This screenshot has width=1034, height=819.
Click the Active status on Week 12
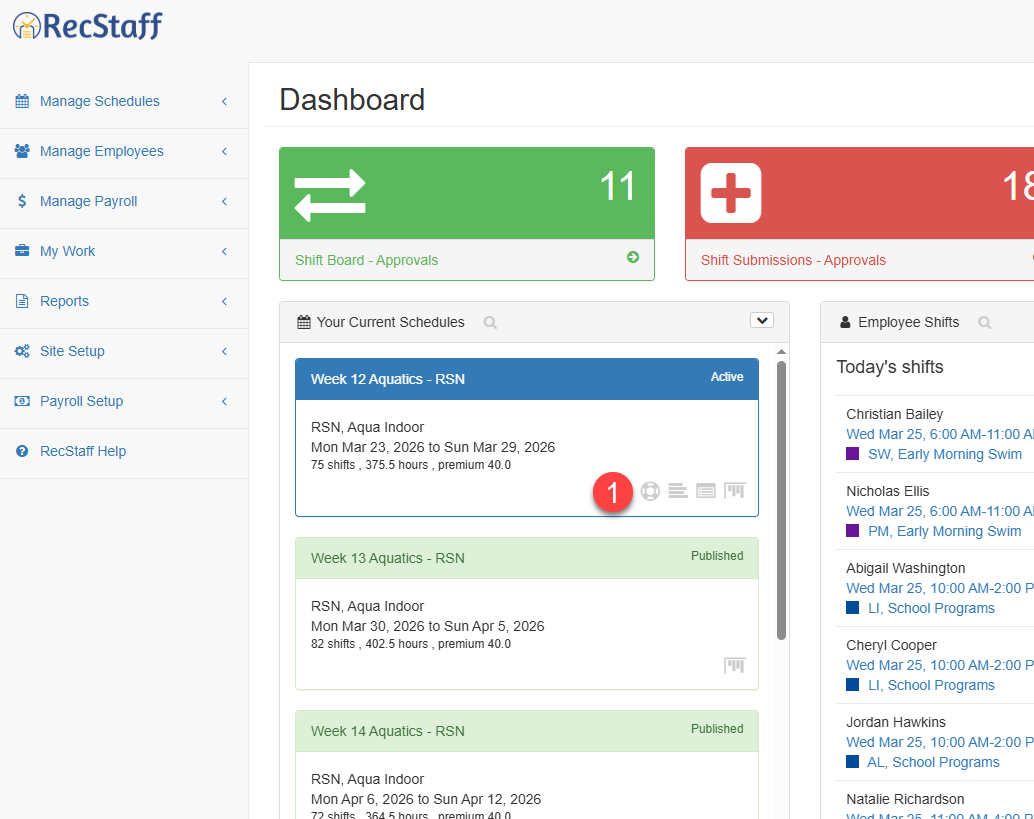point(727,377)
